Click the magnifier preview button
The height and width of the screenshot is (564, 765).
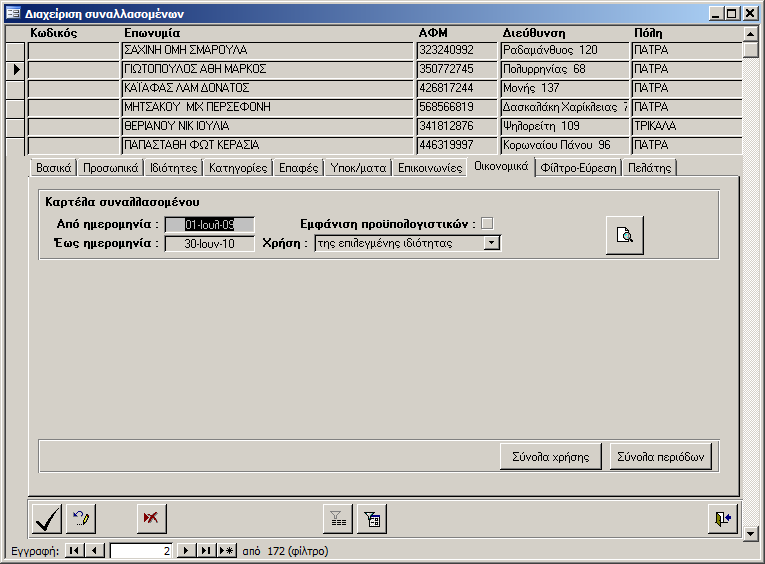pyautogui.click(x=624, y=235)
